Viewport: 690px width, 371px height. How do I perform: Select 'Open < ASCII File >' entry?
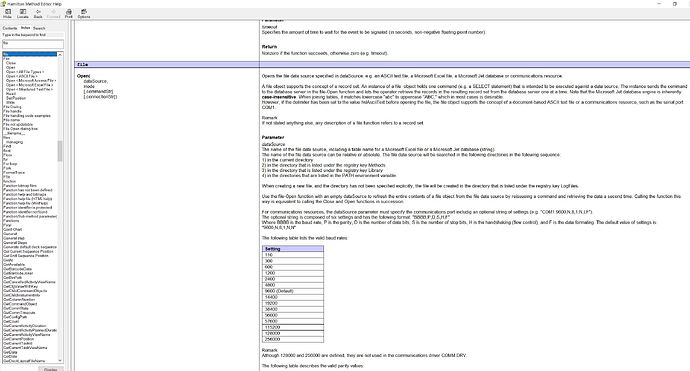tap(22, 76)
